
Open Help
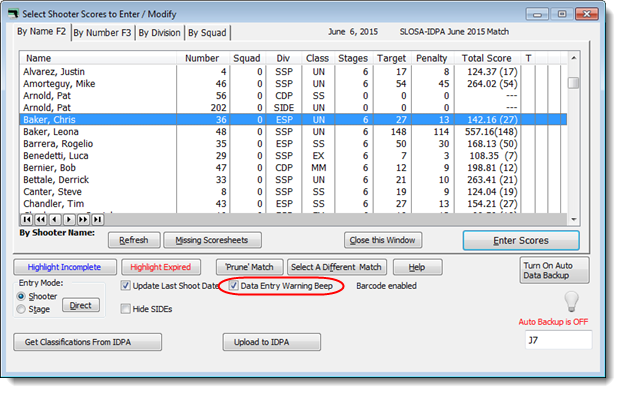tap(417, 267)
